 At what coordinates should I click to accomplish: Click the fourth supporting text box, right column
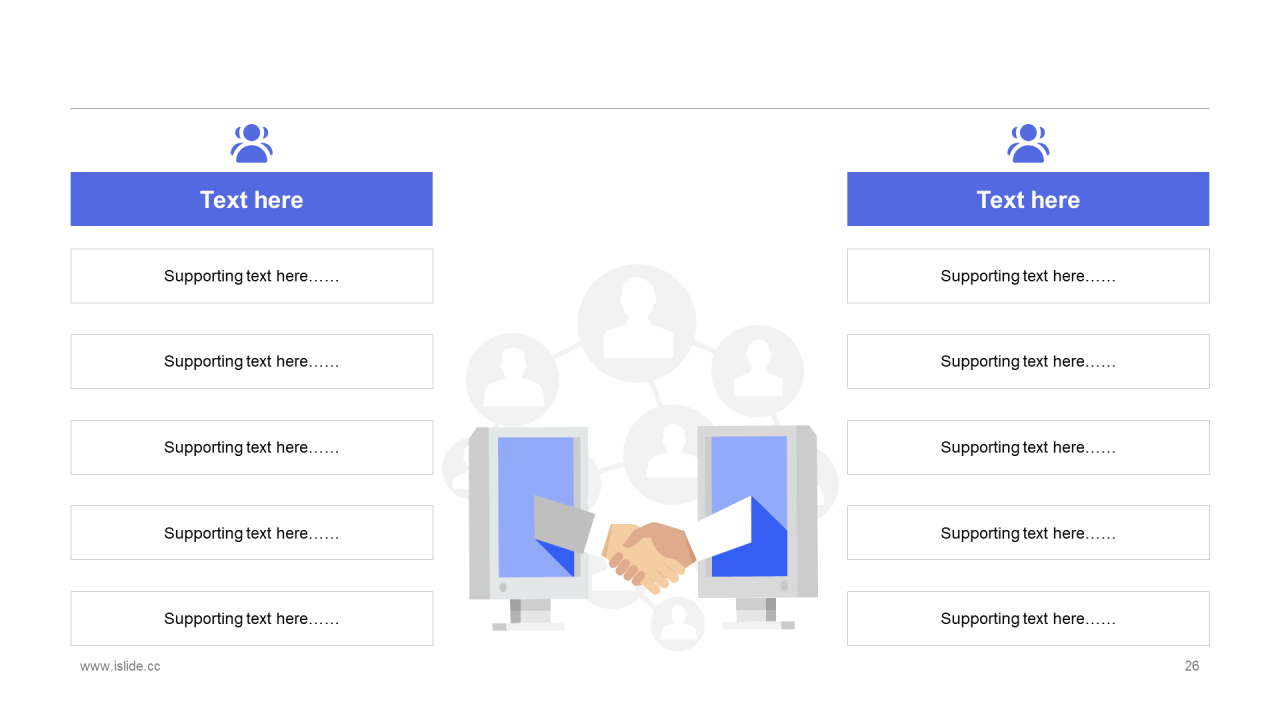point(1028,533)
